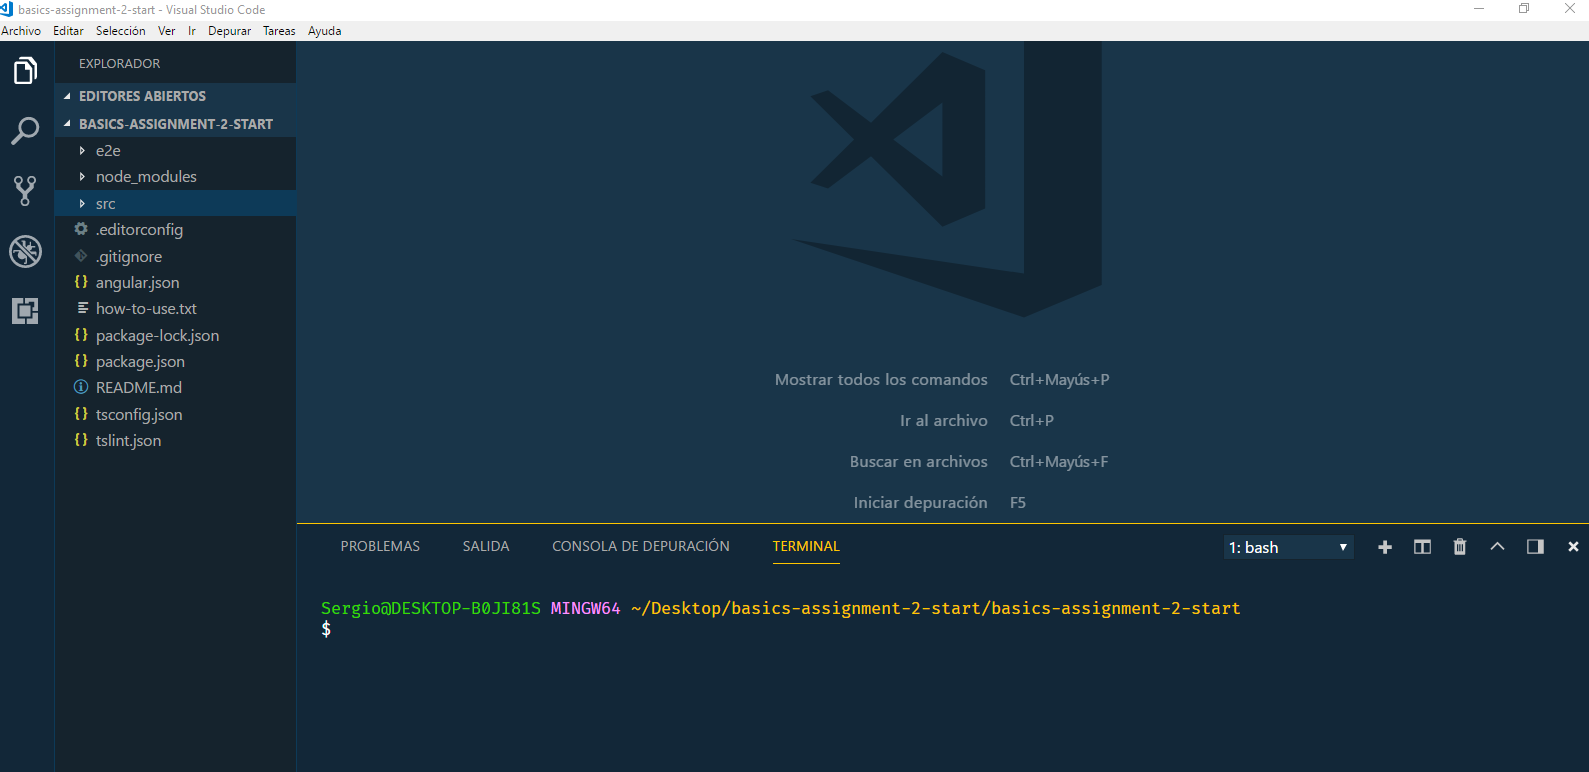
Task: Maximize the panel with up chevron
Action: [x=1497, y=547]
